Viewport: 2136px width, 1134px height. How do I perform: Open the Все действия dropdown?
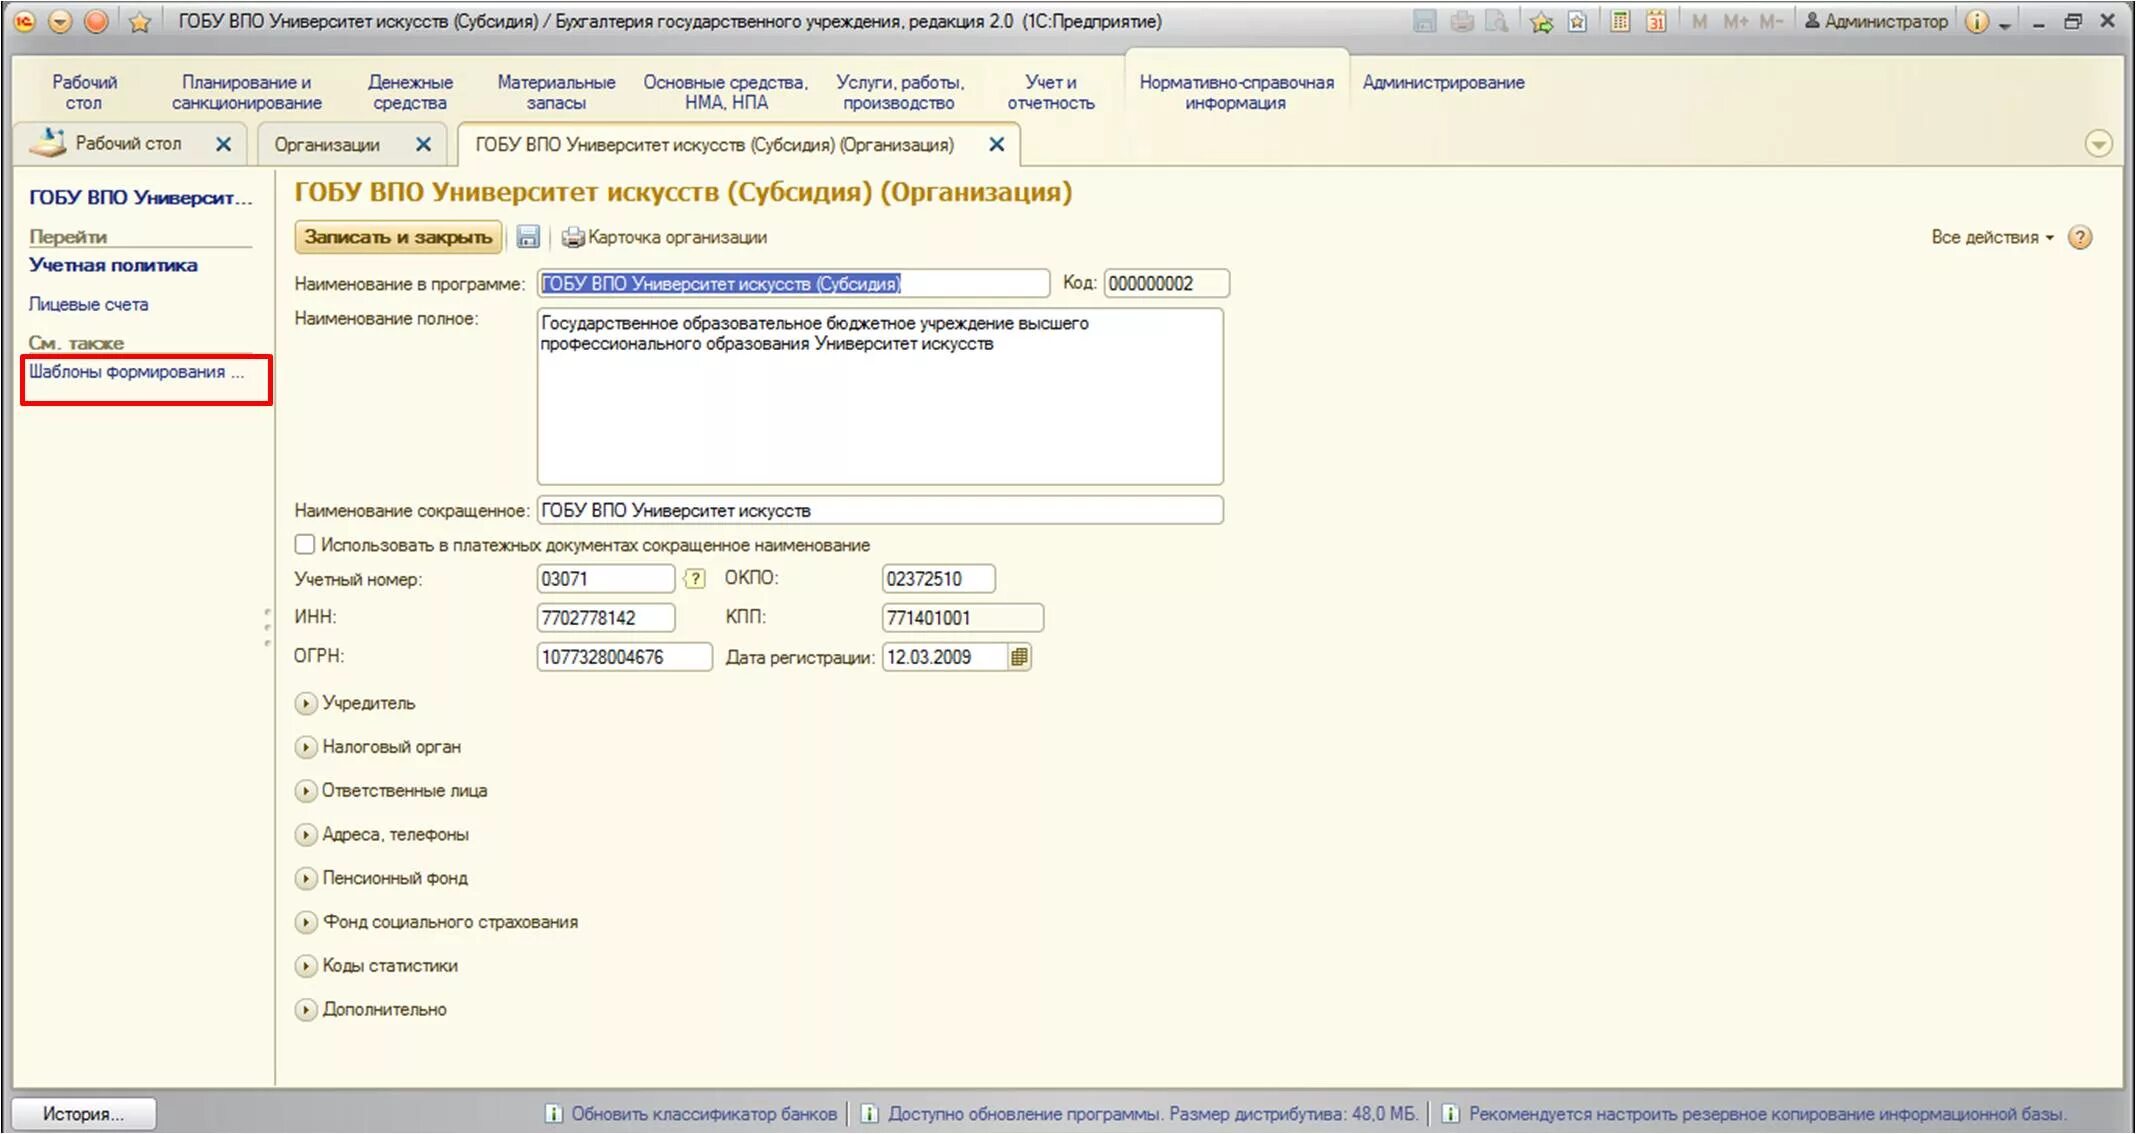[1991, 237]
